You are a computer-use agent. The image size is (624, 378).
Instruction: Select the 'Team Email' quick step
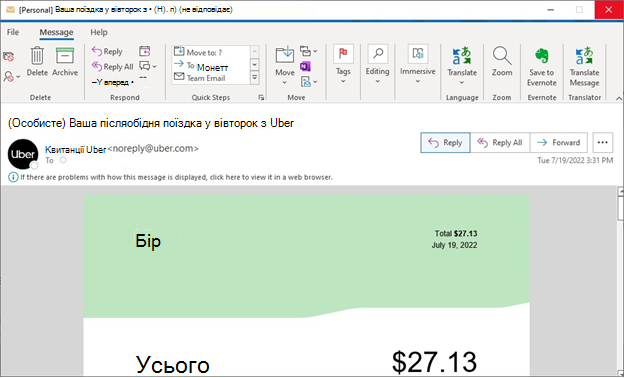click(x=211, y=78)
